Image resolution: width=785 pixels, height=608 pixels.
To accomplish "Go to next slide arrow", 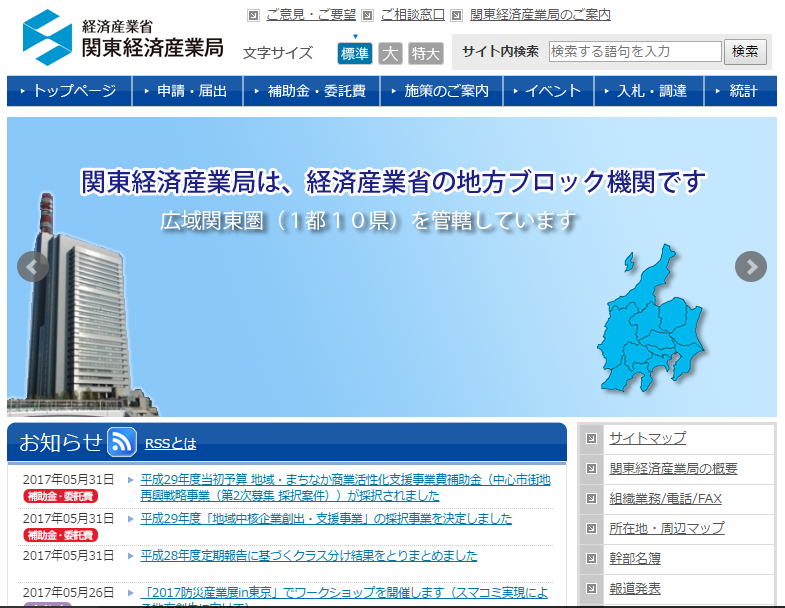I will pos(750,267).
